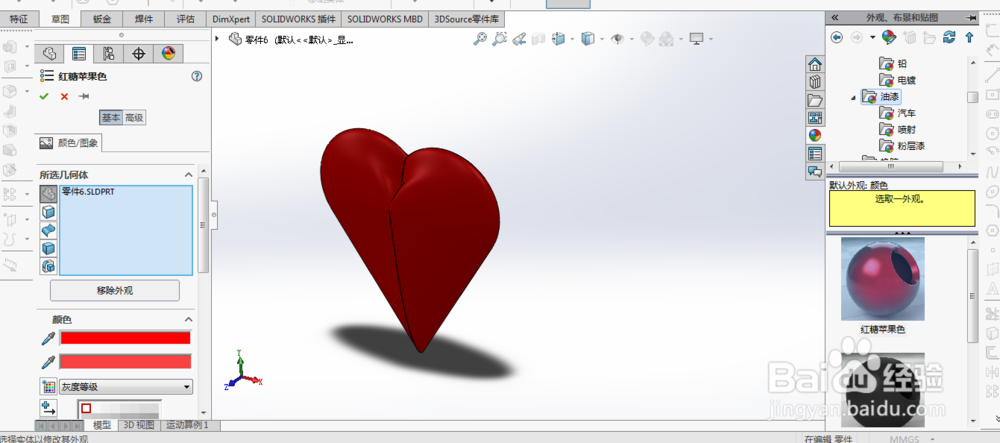This screenshot has height=443, width=1000.
Task: Toggle 高级 advanced mode button
Action: tap(134, 117)
